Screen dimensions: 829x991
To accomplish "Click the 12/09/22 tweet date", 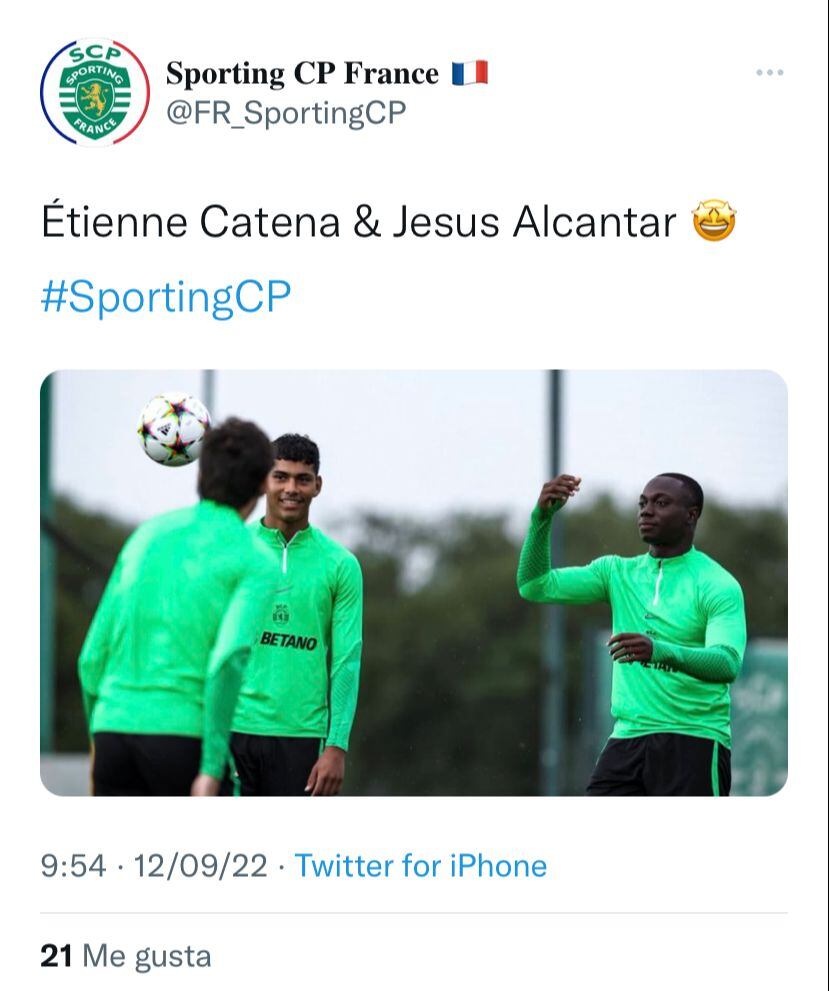I will coord(200,866).
